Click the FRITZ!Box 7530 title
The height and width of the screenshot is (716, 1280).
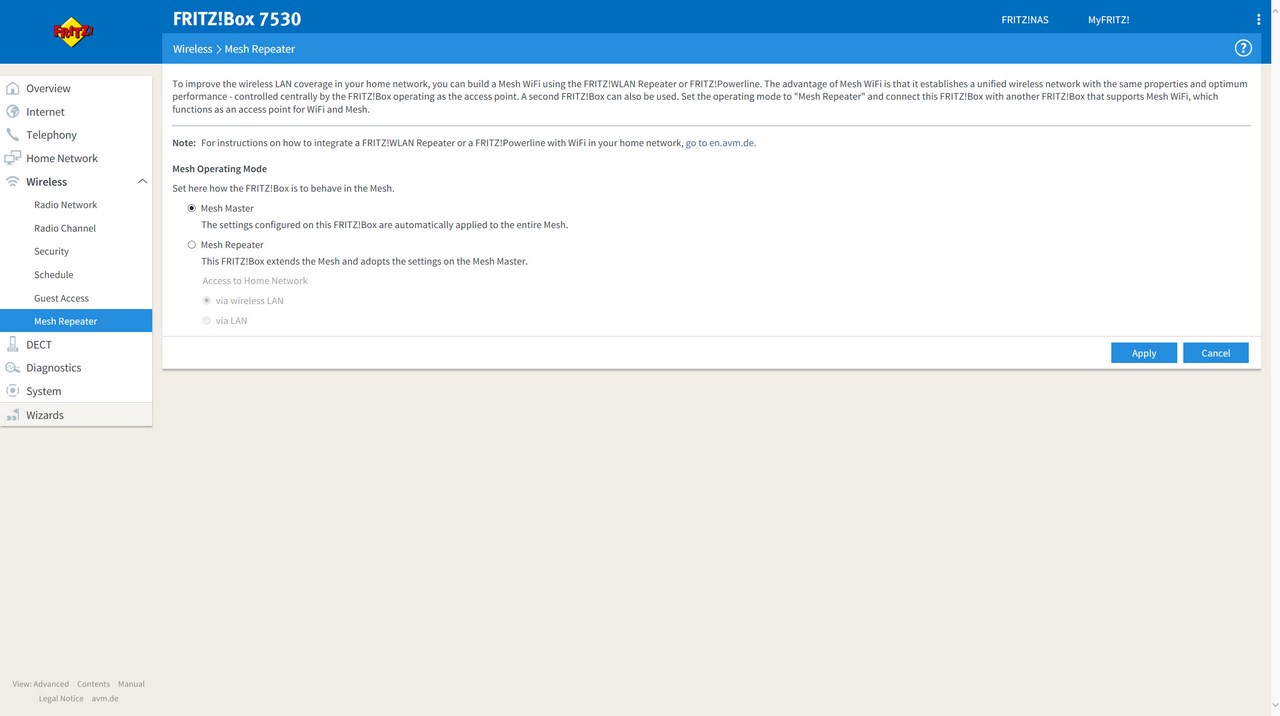[236, 19]
